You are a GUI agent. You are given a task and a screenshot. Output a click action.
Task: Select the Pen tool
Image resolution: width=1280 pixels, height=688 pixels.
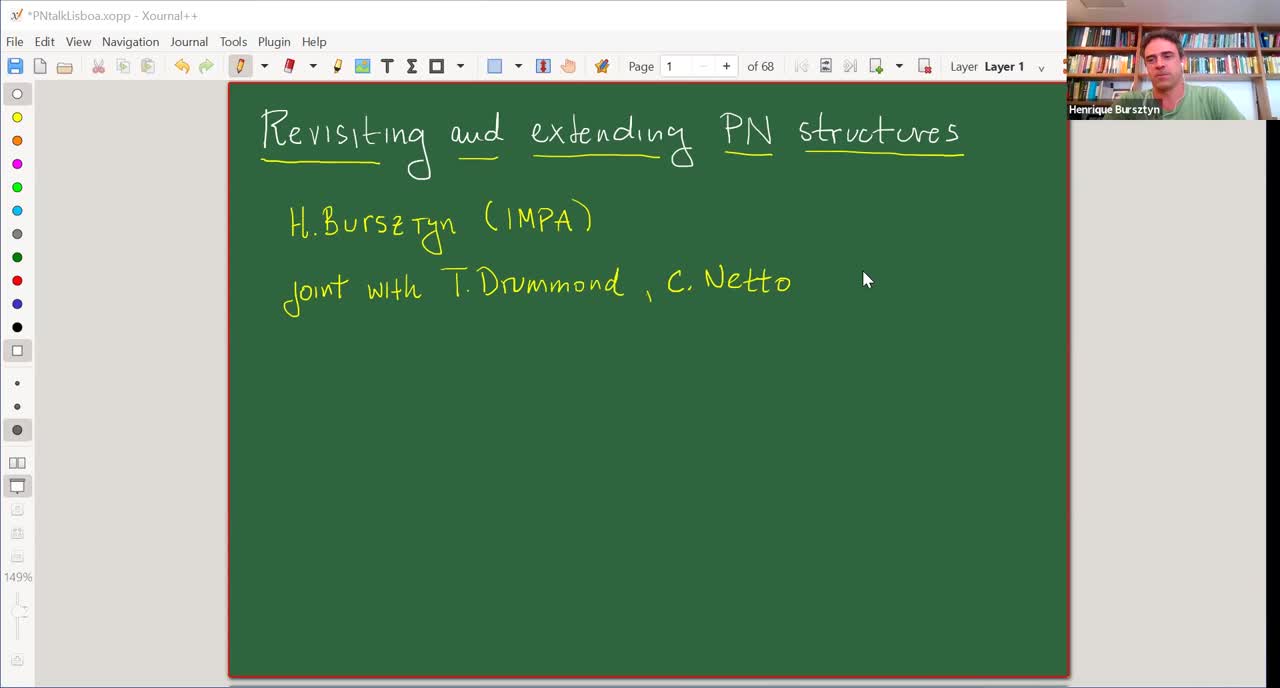pos(238,65)
